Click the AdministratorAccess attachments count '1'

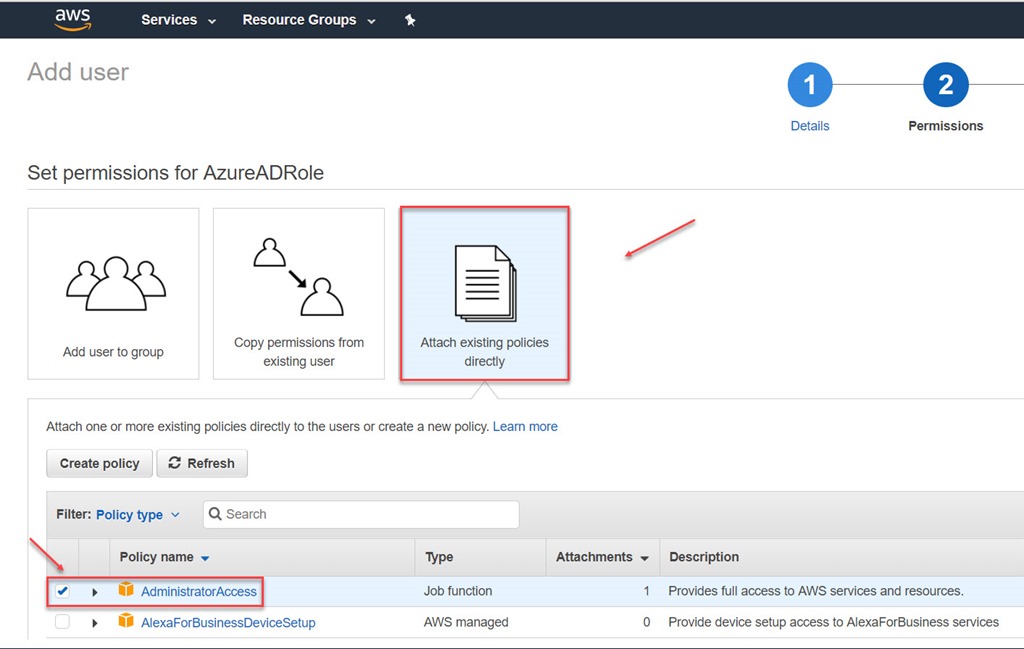pos(647,591)
